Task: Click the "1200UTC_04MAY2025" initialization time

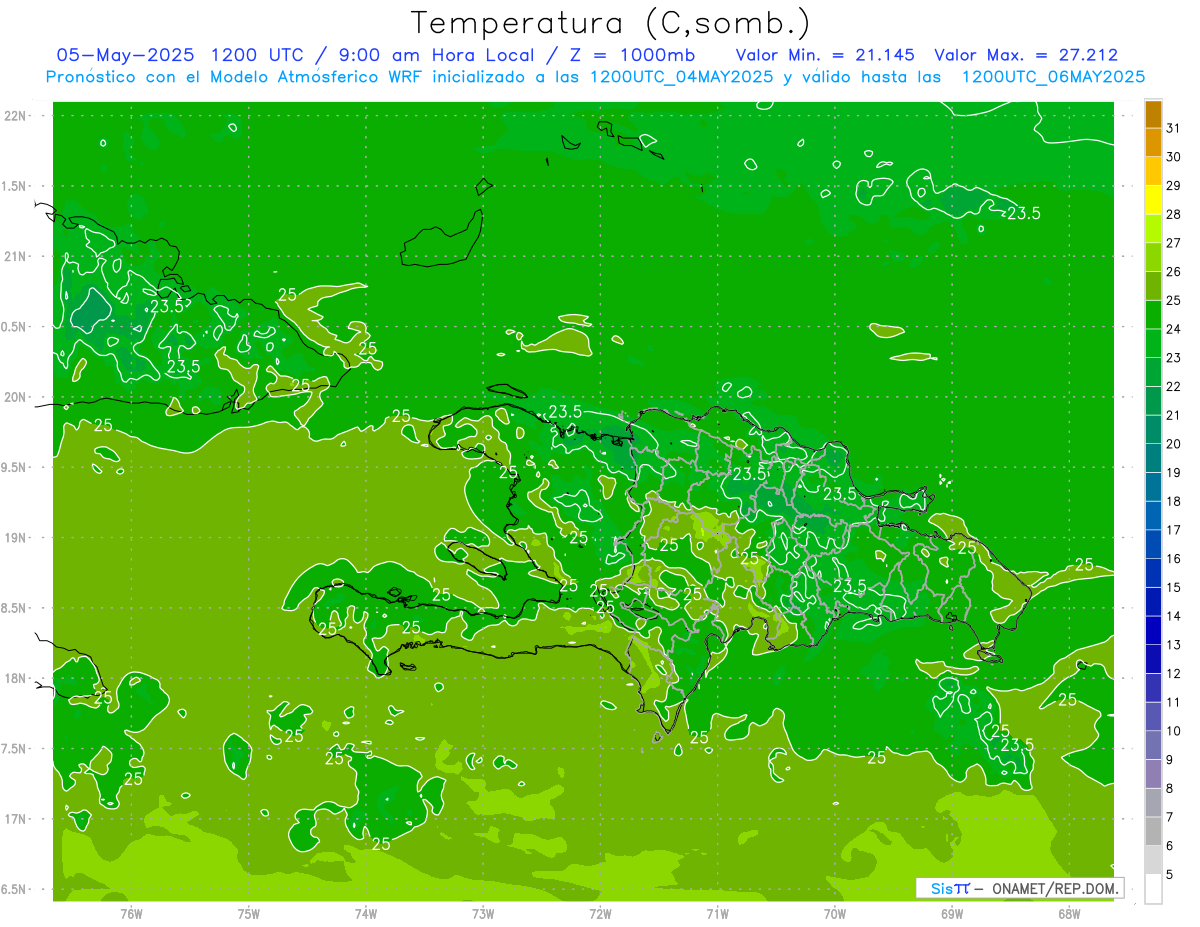Action: coord(682,77)
